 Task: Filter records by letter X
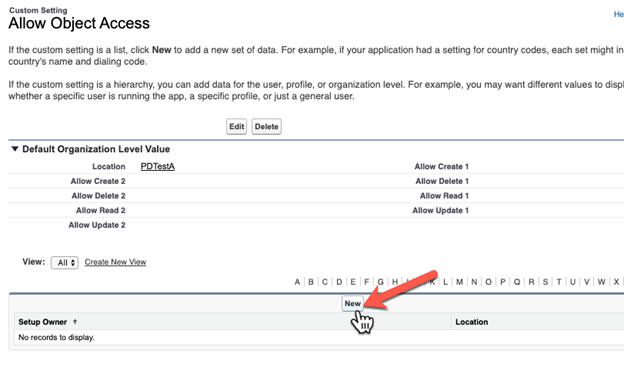(x=616, y=282)
